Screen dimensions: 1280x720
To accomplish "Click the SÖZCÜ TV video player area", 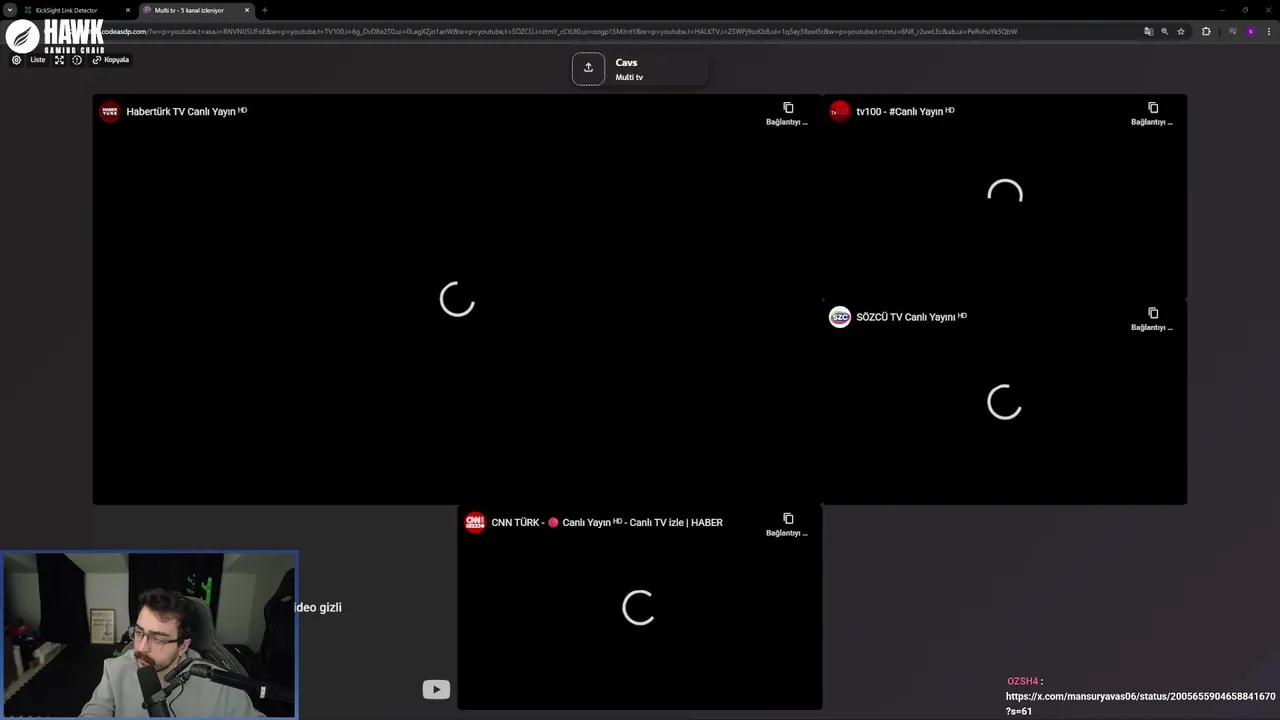I will [x=1004, y=403].
